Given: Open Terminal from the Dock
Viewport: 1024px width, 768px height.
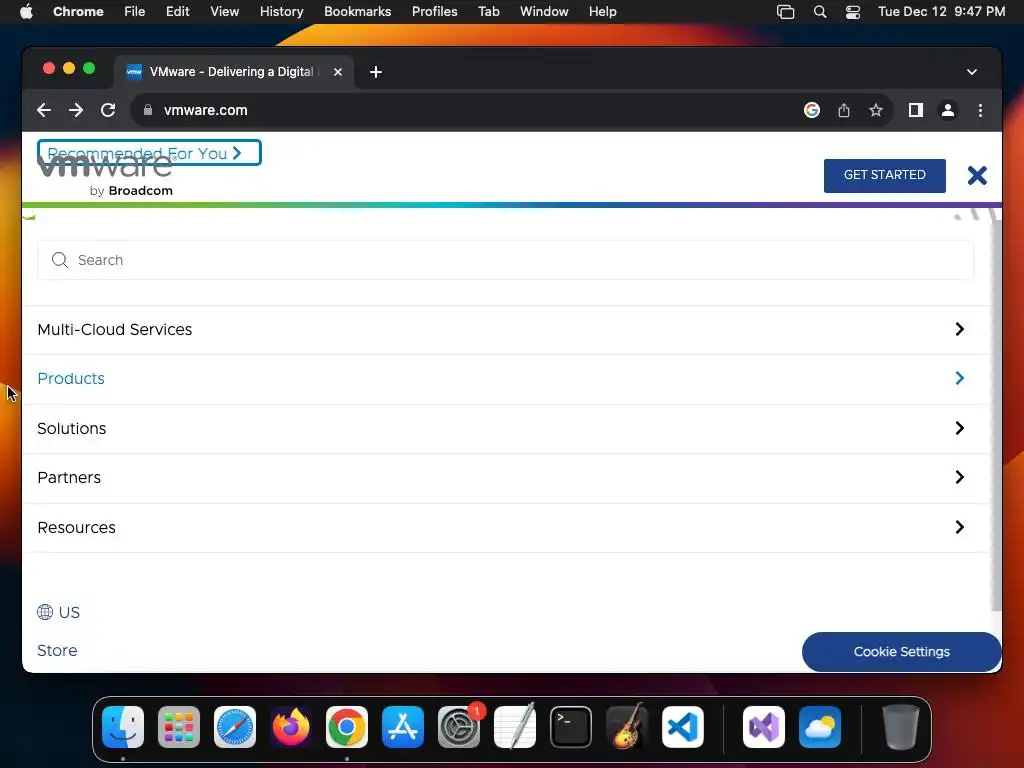Looking at the screenshot, I should [571, 727].
